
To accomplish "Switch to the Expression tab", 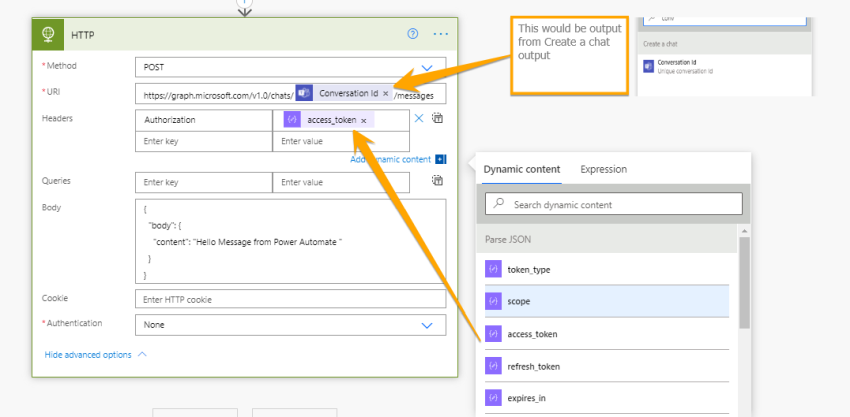I will (603, 169).
